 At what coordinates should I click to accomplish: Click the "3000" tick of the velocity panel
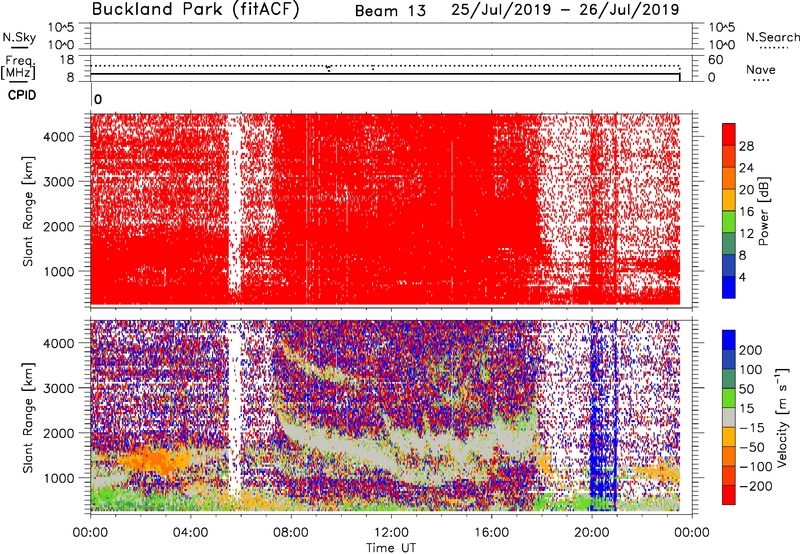[59, 388]
